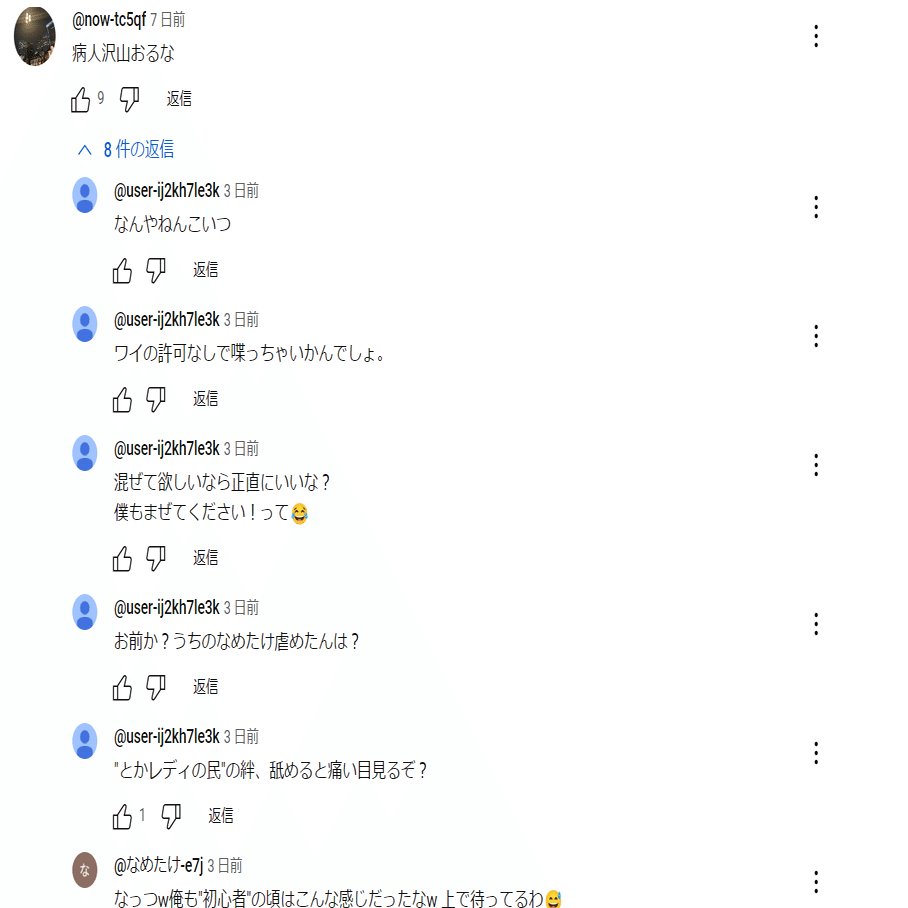Click 返信 under the top comment by @now-tc5qf
908x908 pixels.
click(179, 99)
